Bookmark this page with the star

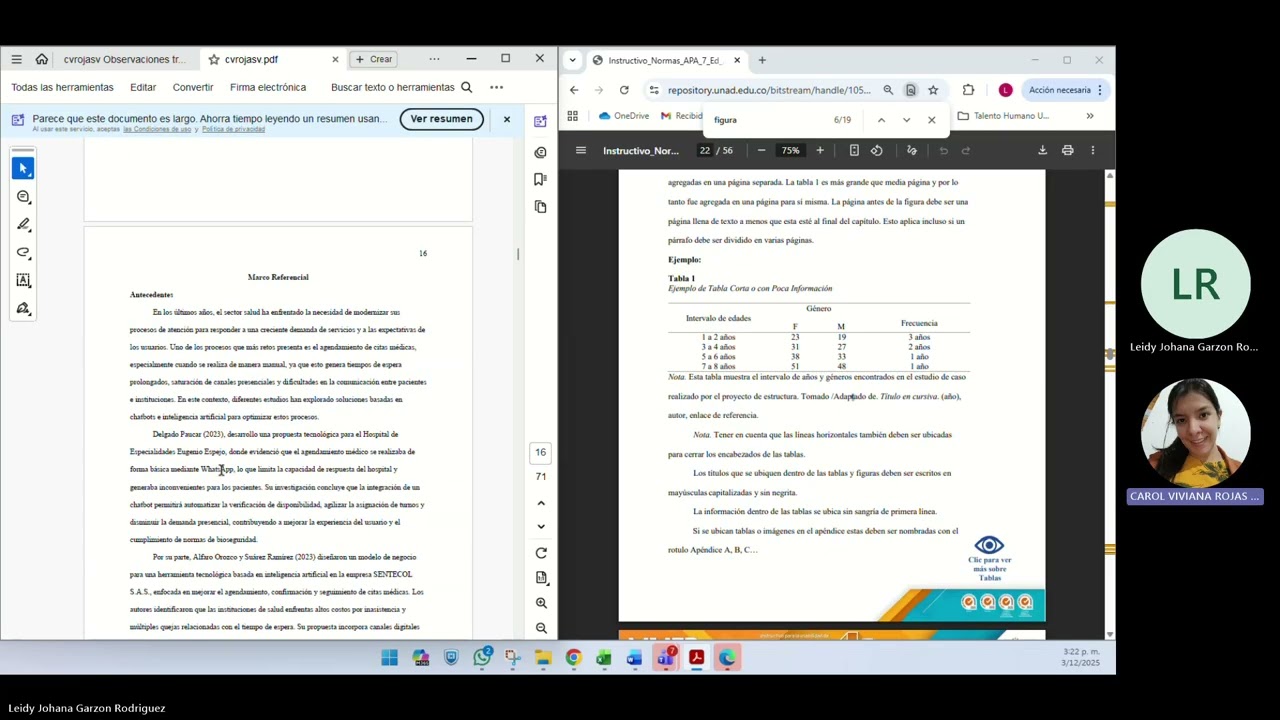coord(933,90)
